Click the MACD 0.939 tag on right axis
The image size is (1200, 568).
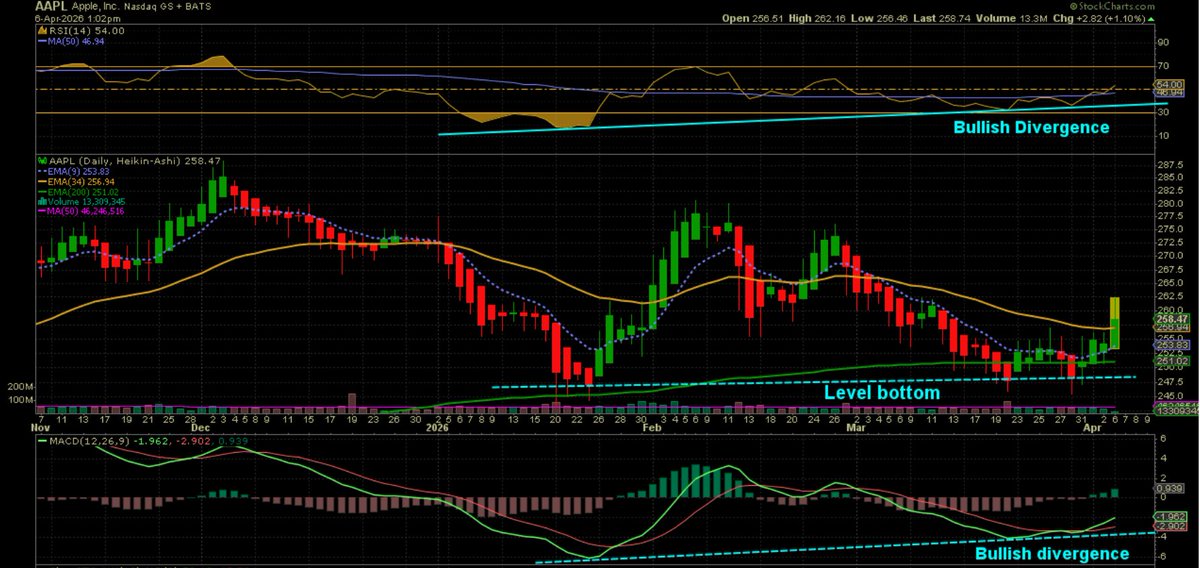pos(1167,488)
